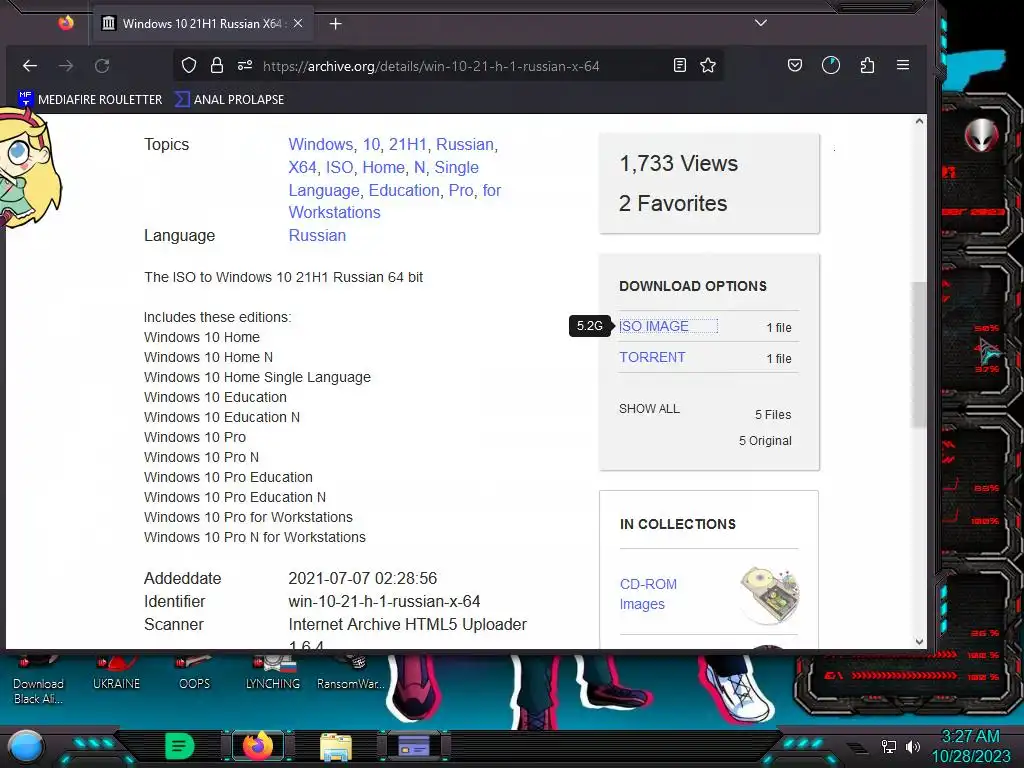Image resolution: width=1024 pixels, height=768 pixels.
Task: Click the vertical scrollbar thumb
Action: coord(920,355)
